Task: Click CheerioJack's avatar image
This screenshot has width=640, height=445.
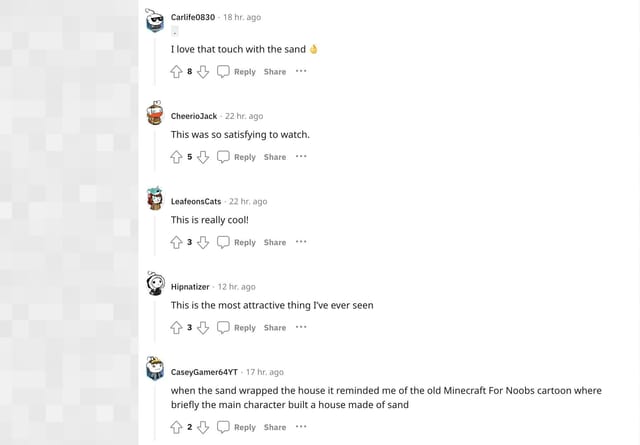Action: pyautogui.click(x=155, y=114)
